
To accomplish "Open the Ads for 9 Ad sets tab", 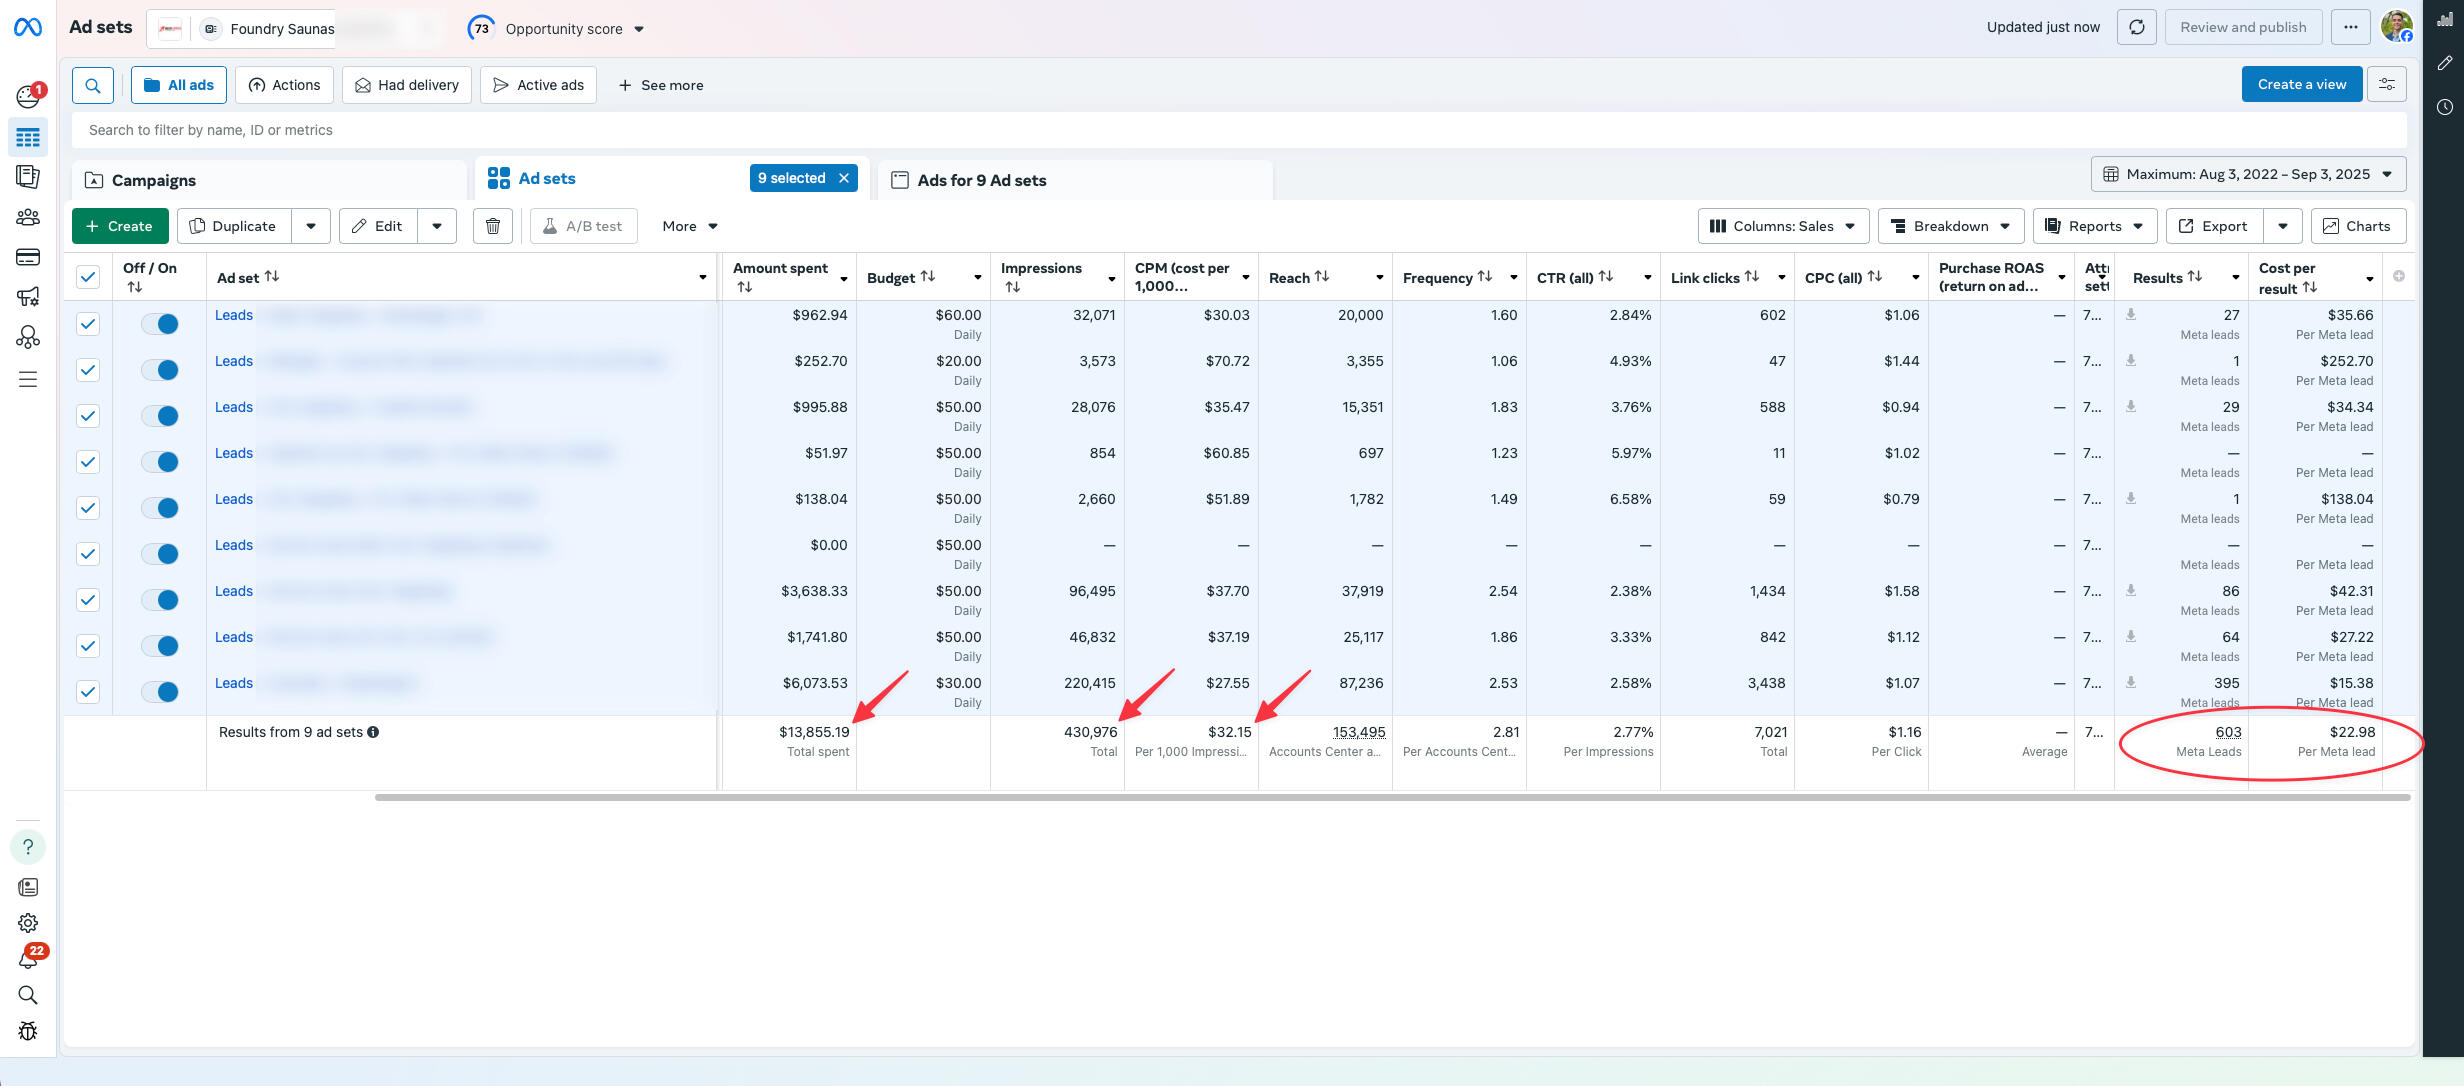I will pyautogui.click(x=981, y=180).
